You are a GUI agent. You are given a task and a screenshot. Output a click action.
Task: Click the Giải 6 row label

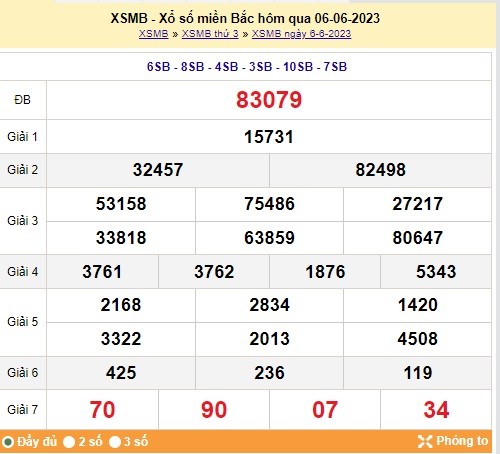pyautogui.click(x=22, y=373)
